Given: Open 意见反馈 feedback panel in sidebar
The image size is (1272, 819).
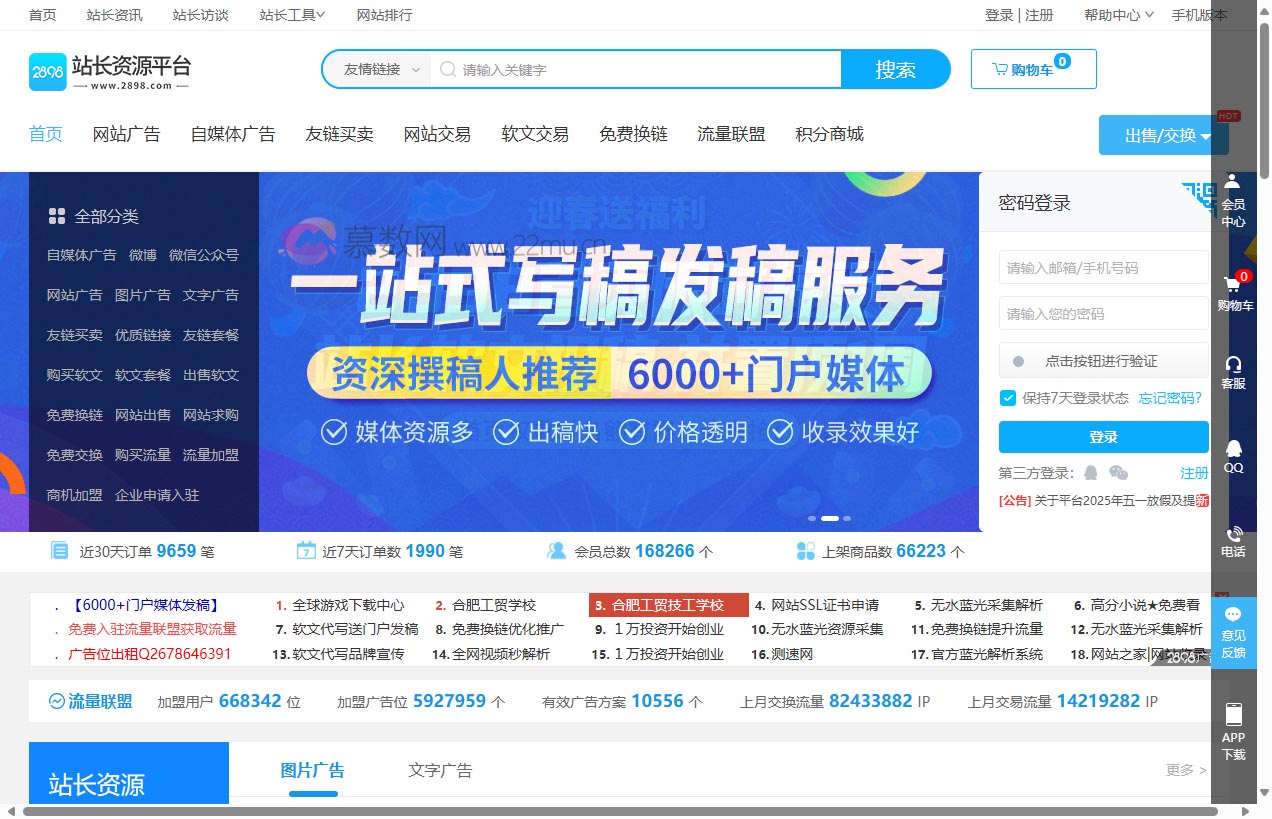Looking at the screenshot, I should [1233, 631].
